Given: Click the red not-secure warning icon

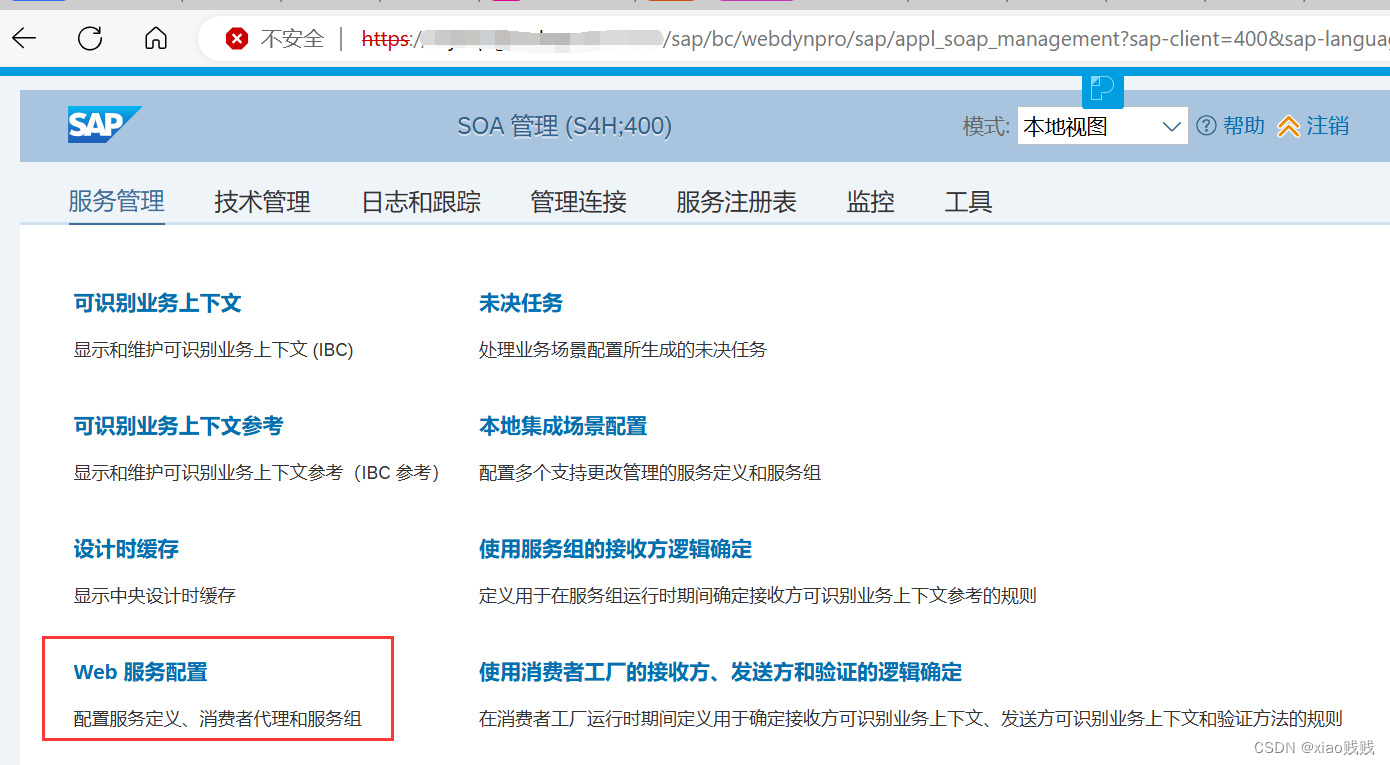Looking at the screenshot, I should click(237, 39).
